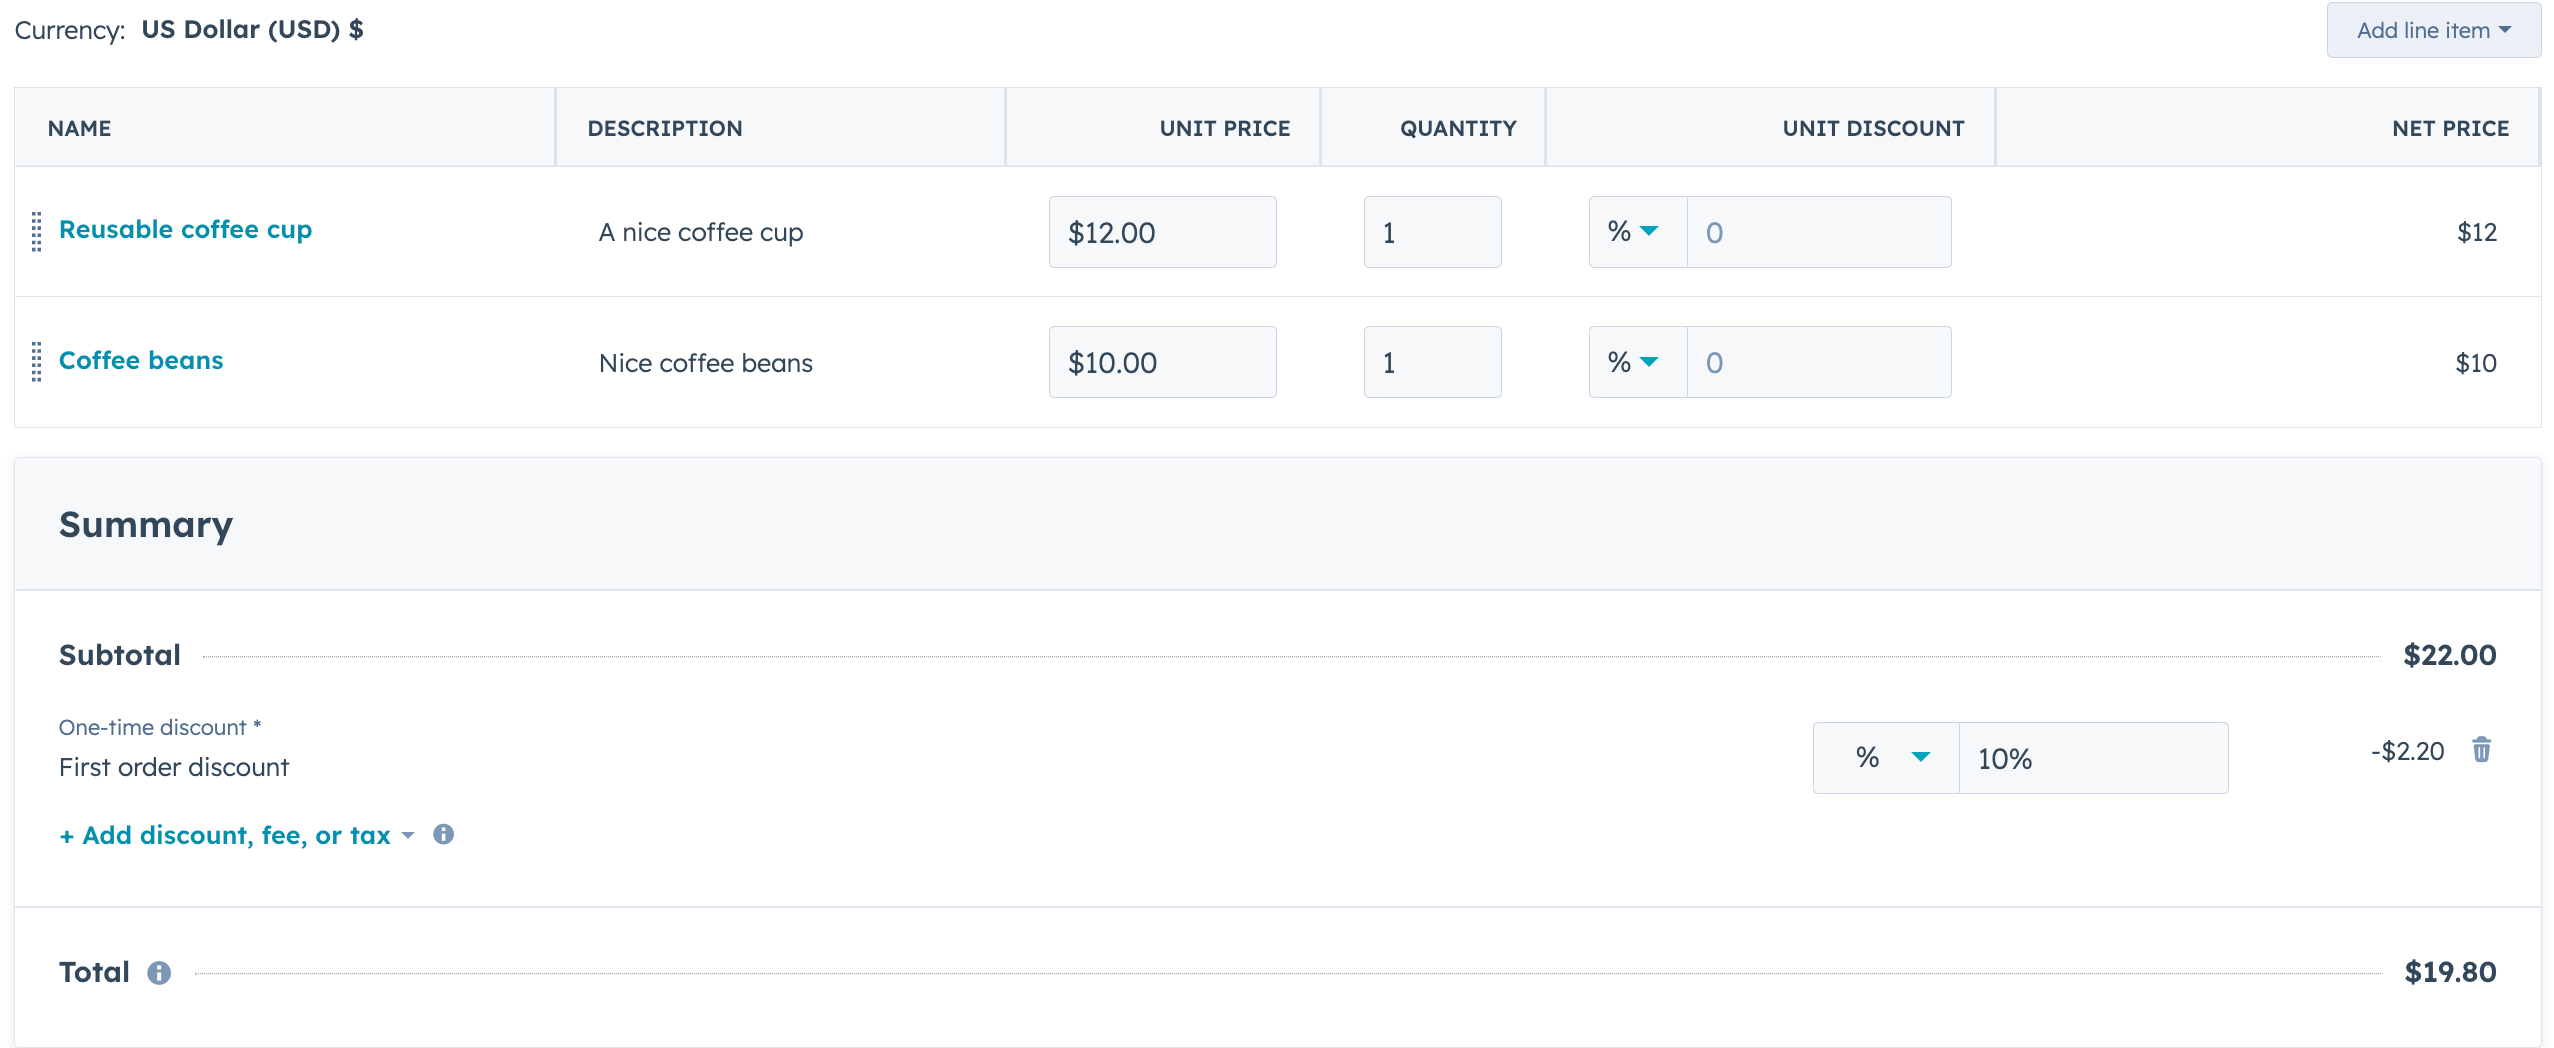Click drag handle for Reusable coffee cup row
Screen dimensions: 2554x1048
coord(37,232)
